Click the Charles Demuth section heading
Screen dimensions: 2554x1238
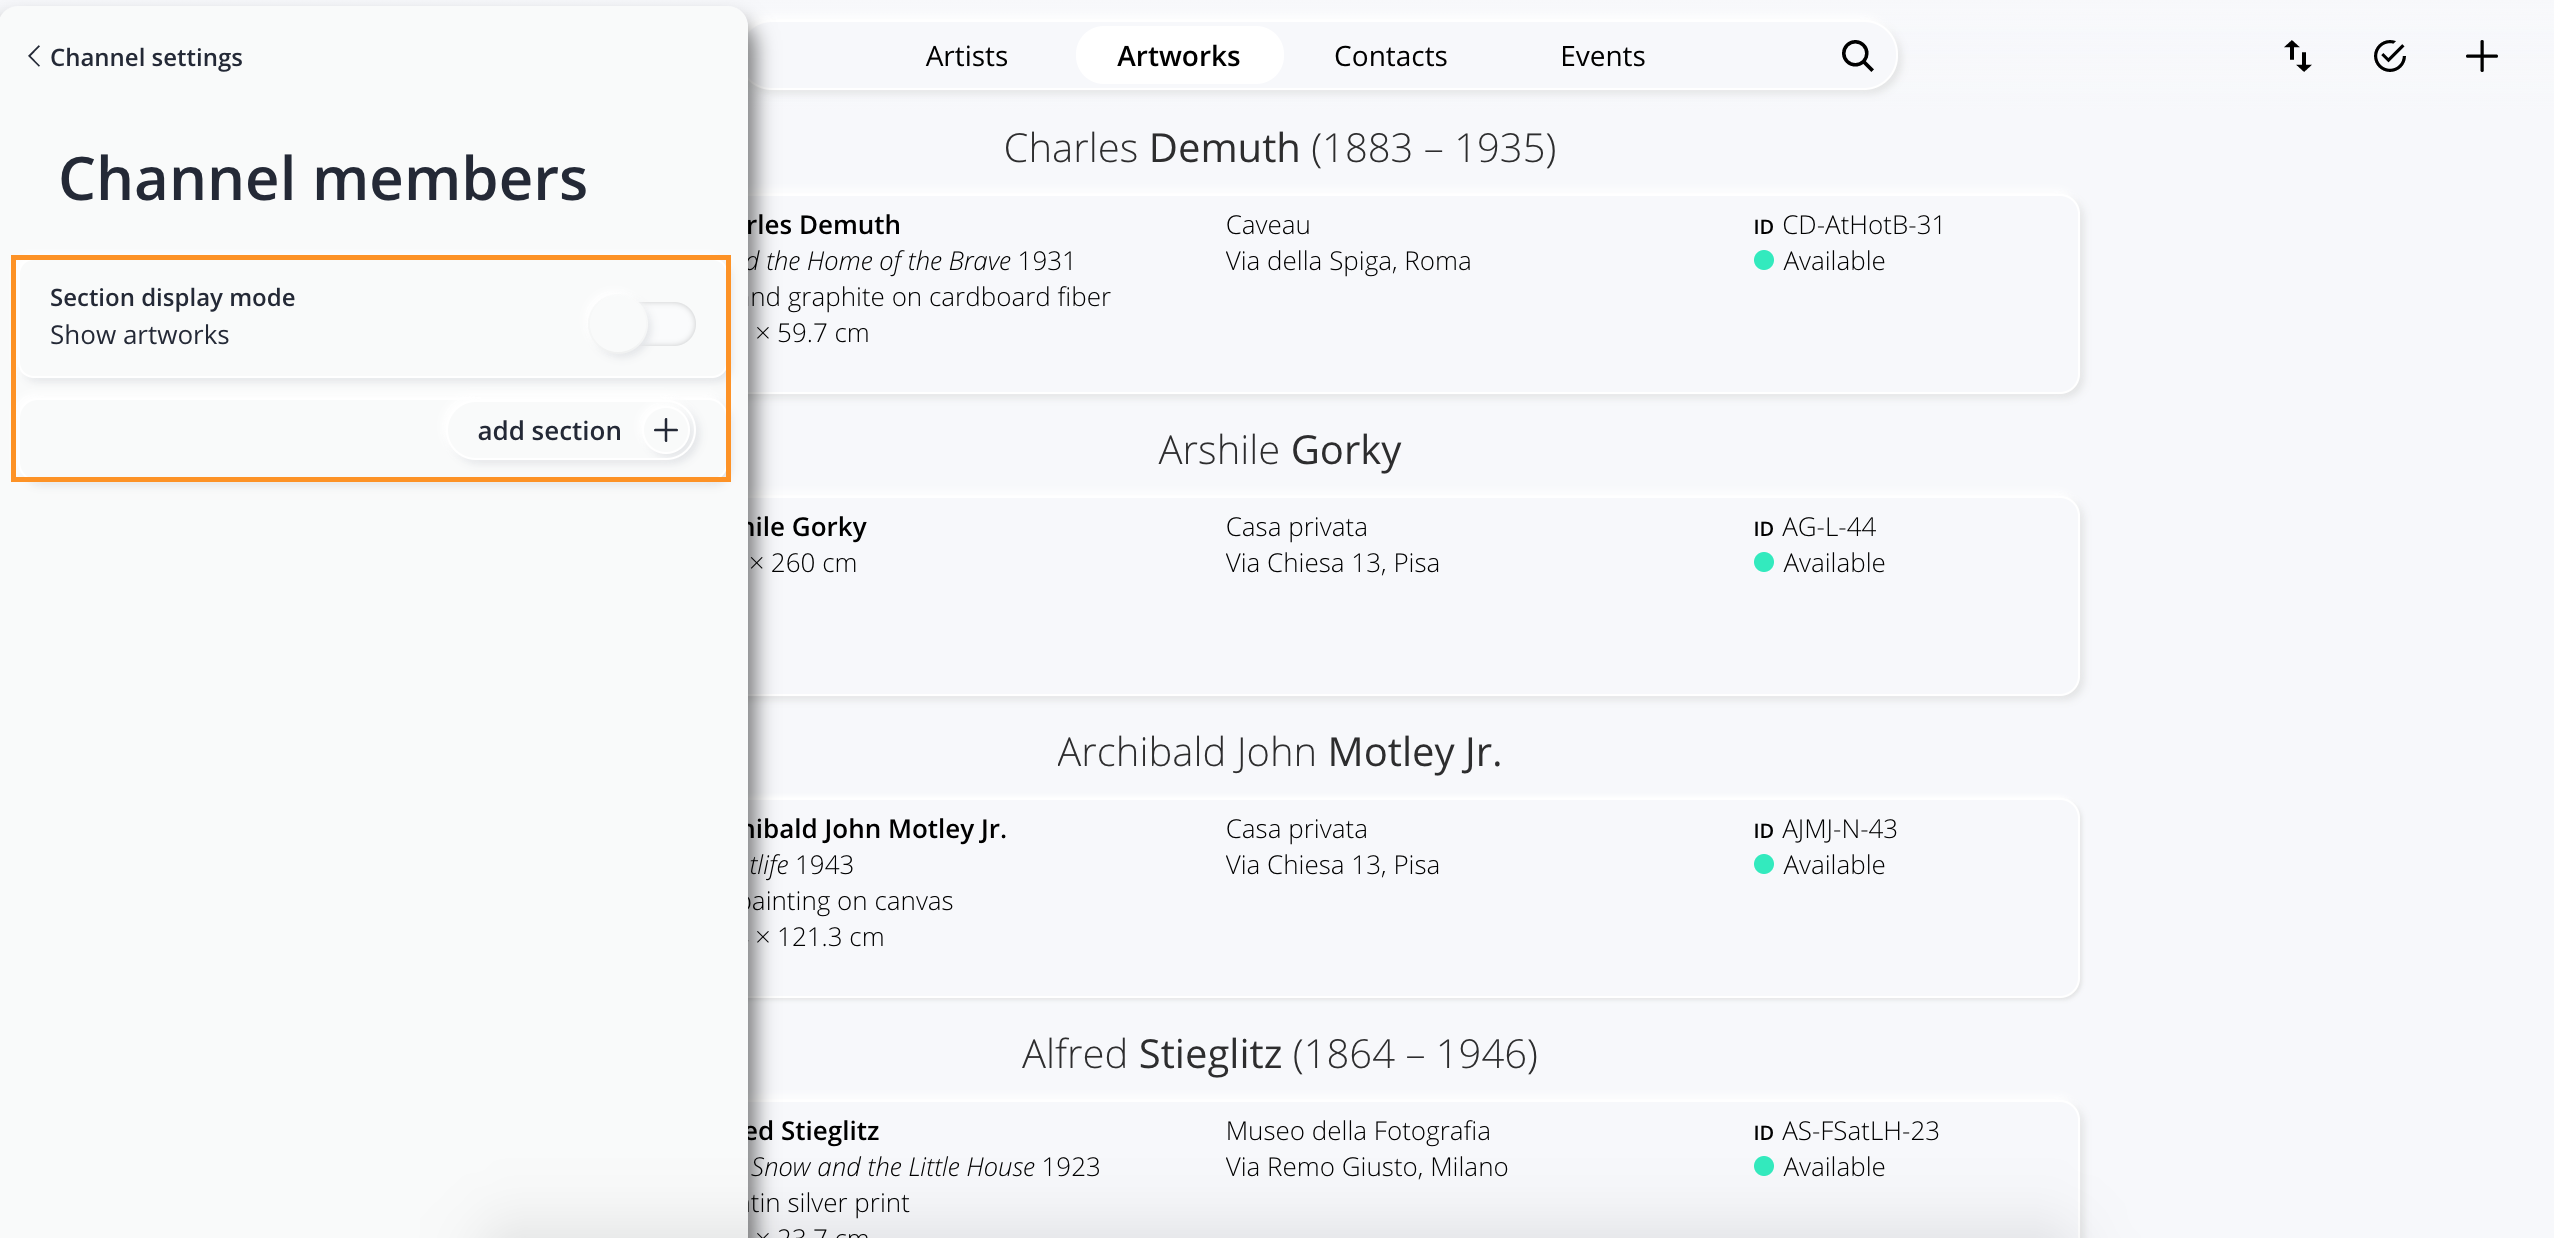tap(1280, 148)
